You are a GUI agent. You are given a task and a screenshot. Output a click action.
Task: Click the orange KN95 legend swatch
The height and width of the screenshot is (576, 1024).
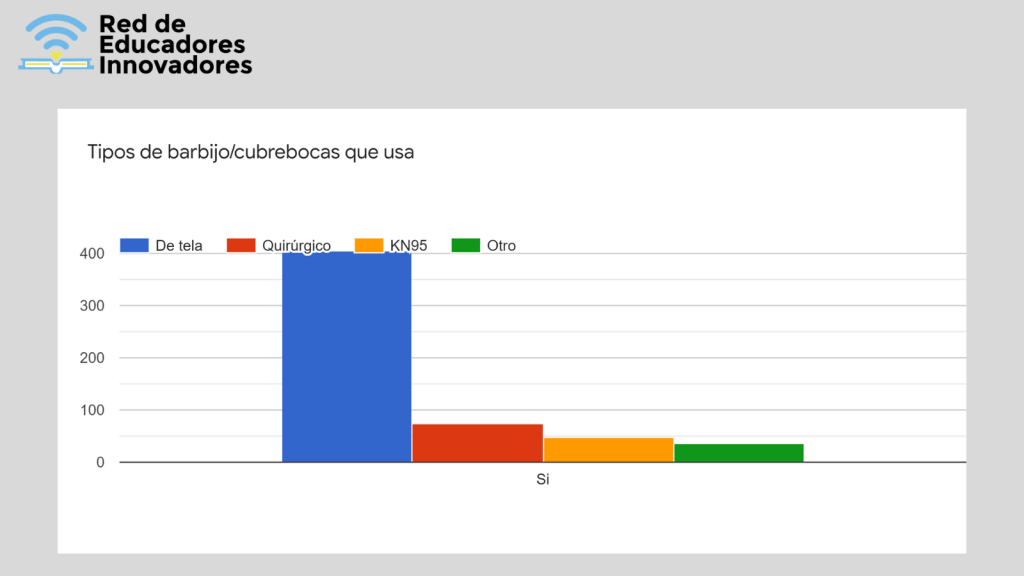click(x=369, y=245)
